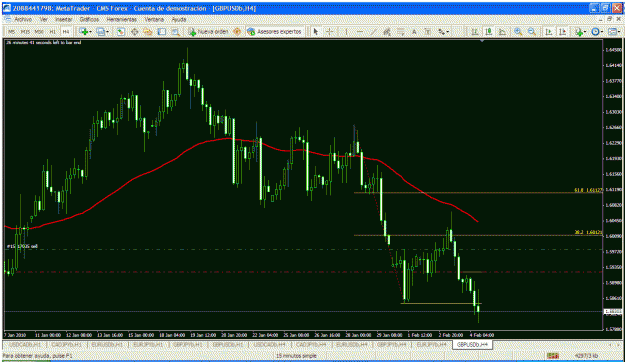Open the Herramientas menu
The width and height of the screenshot is (625, 362).
(121, 19)
